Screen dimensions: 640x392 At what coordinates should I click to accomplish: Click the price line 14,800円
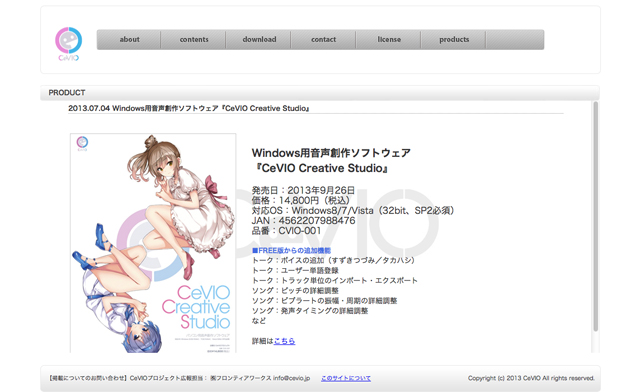[x=301, y=200]
